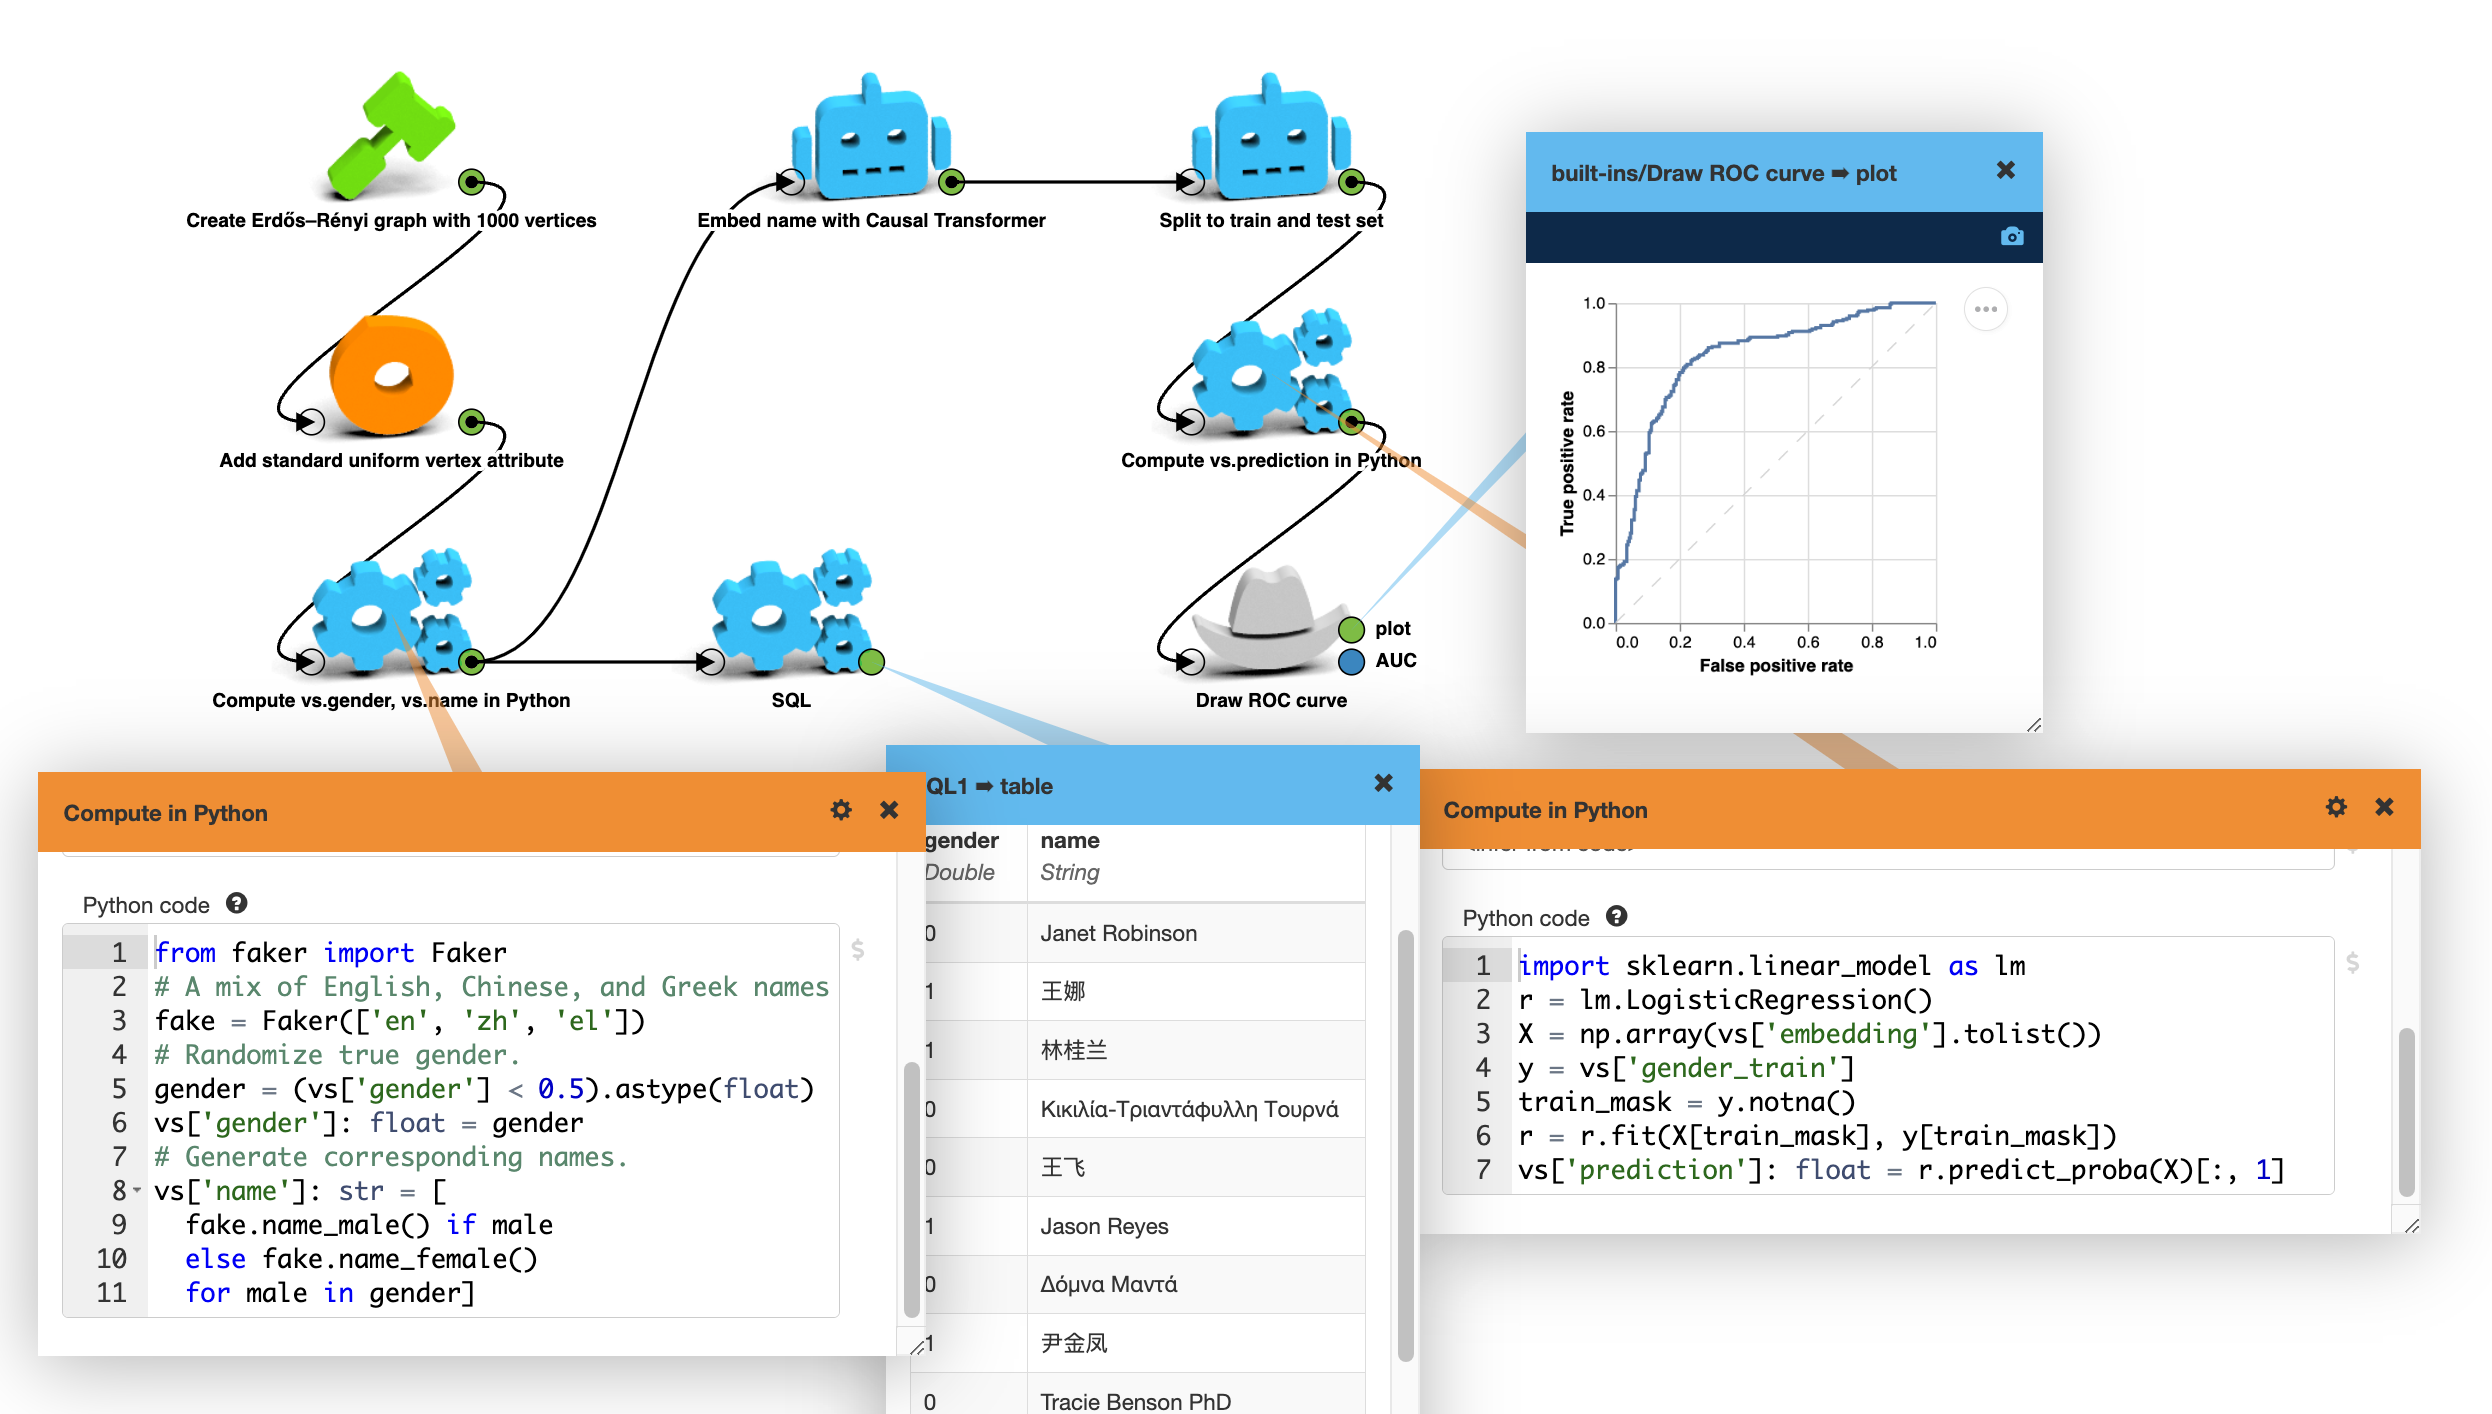Select the 尹金凤 table cell

(1195, 1343)
